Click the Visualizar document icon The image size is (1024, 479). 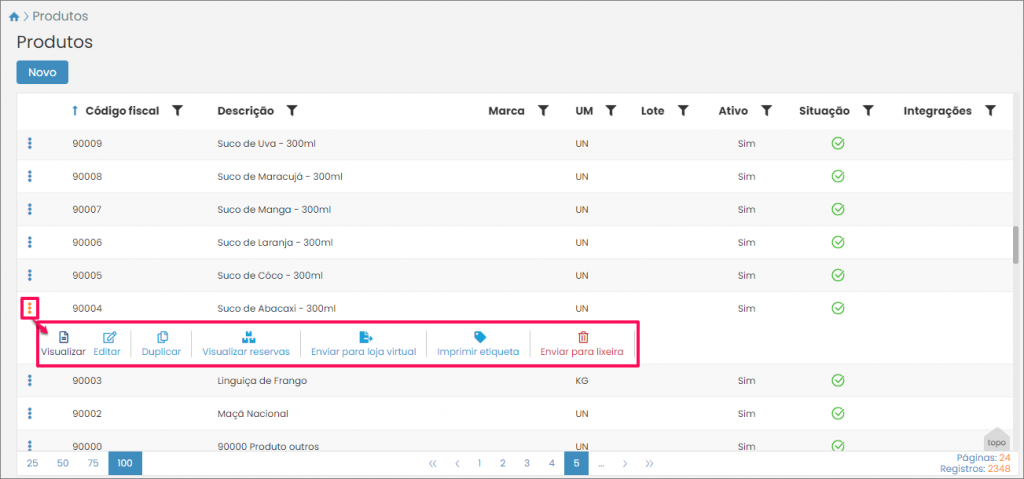point(64,337)
